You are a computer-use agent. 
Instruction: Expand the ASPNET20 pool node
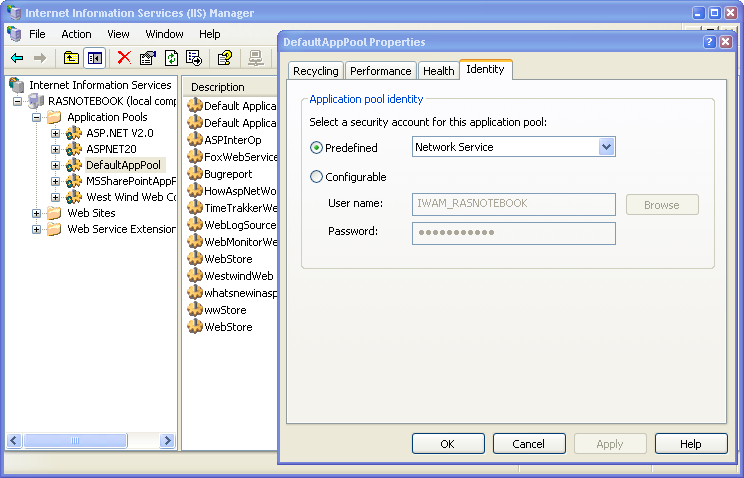pyautogui.click(x=56, y=150)
